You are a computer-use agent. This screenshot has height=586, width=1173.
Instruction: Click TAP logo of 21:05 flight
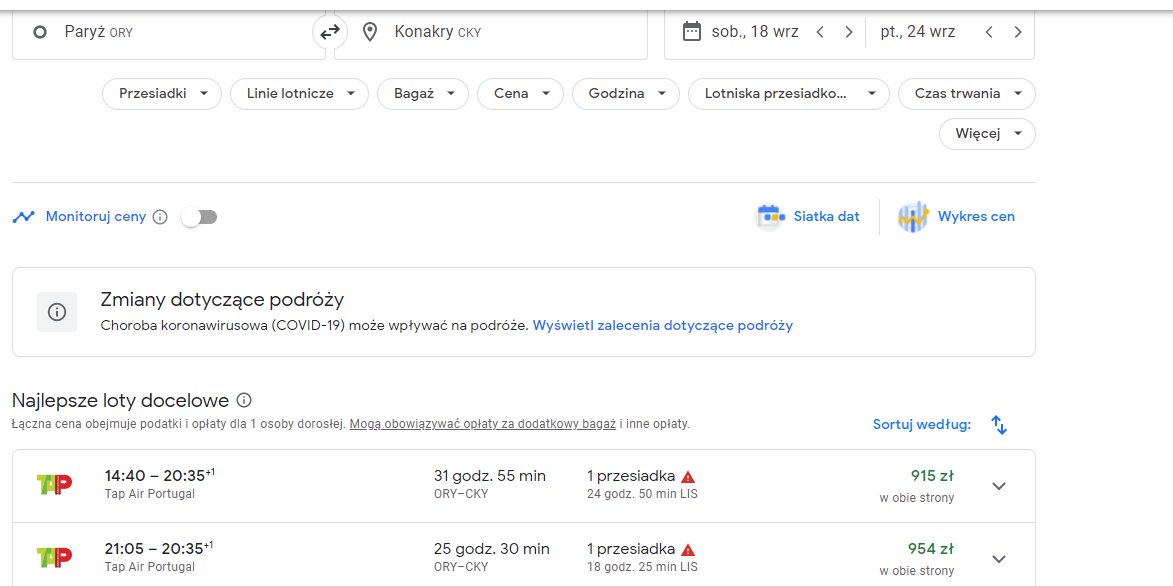(55, 557)
